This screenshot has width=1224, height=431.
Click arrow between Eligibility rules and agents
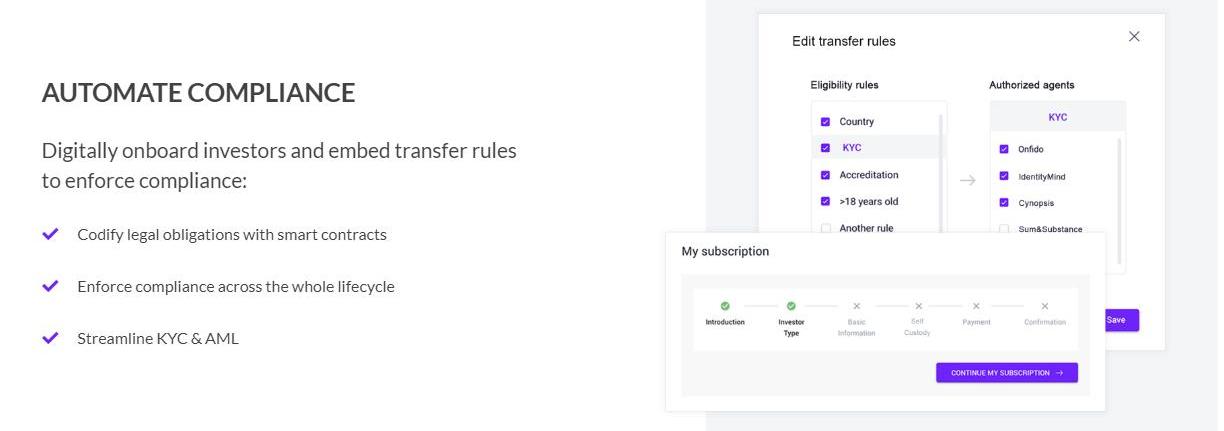(x=967, y=181)
